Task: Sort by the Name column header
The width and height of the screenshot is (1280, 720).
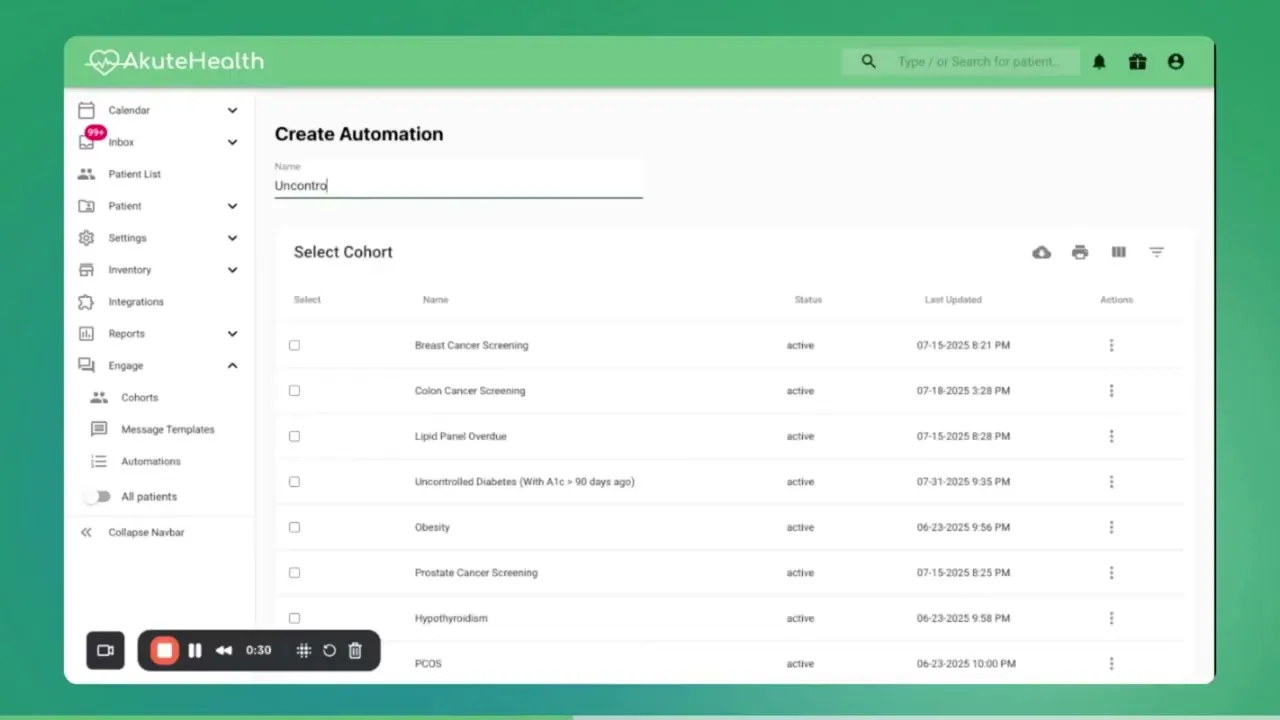Action: click(435, 300)
